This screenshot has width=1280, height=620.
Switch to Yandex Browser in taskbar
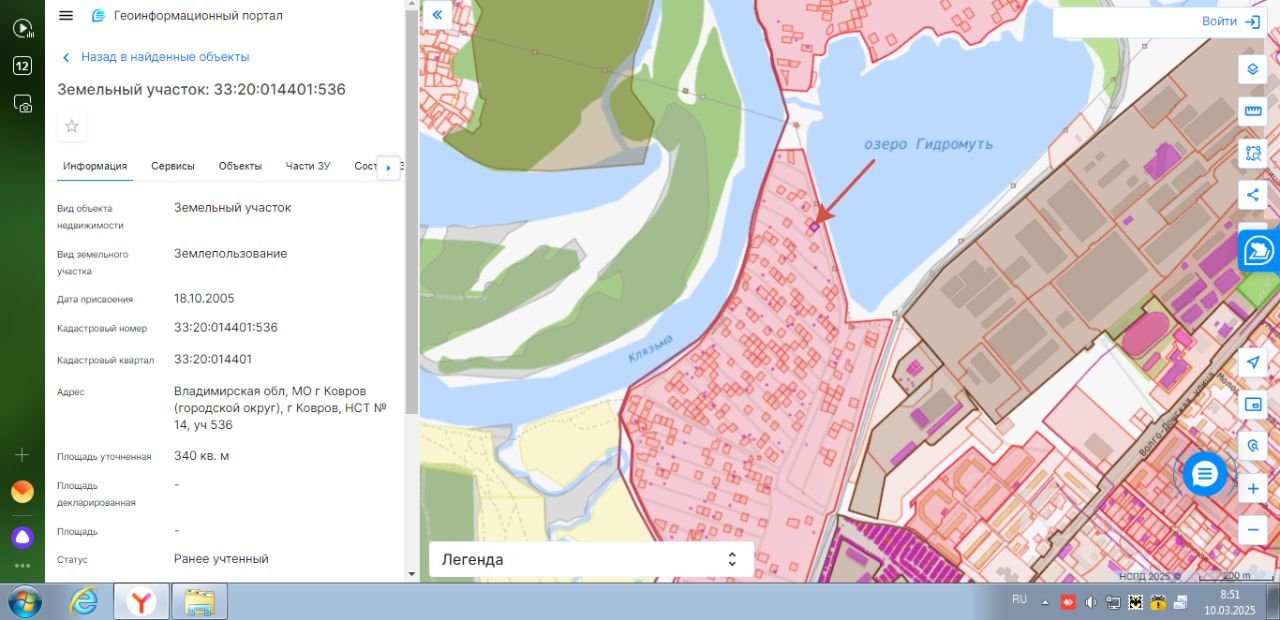142,601
